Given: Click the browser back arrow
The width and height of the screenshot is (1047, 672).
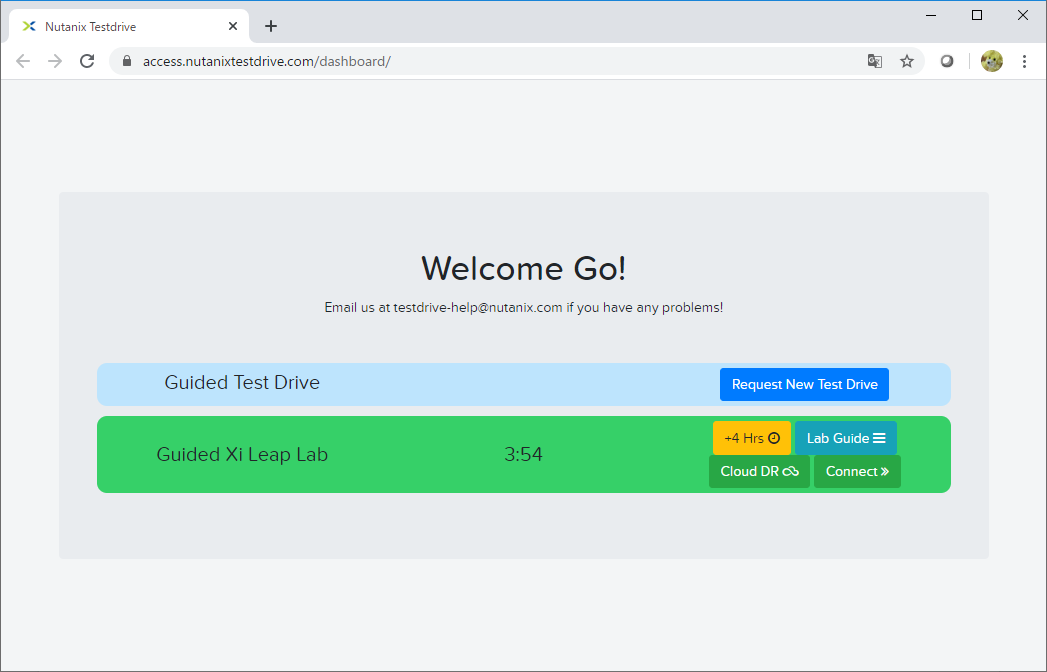Looking at the screenshot, I should click(x=23, y=61).
